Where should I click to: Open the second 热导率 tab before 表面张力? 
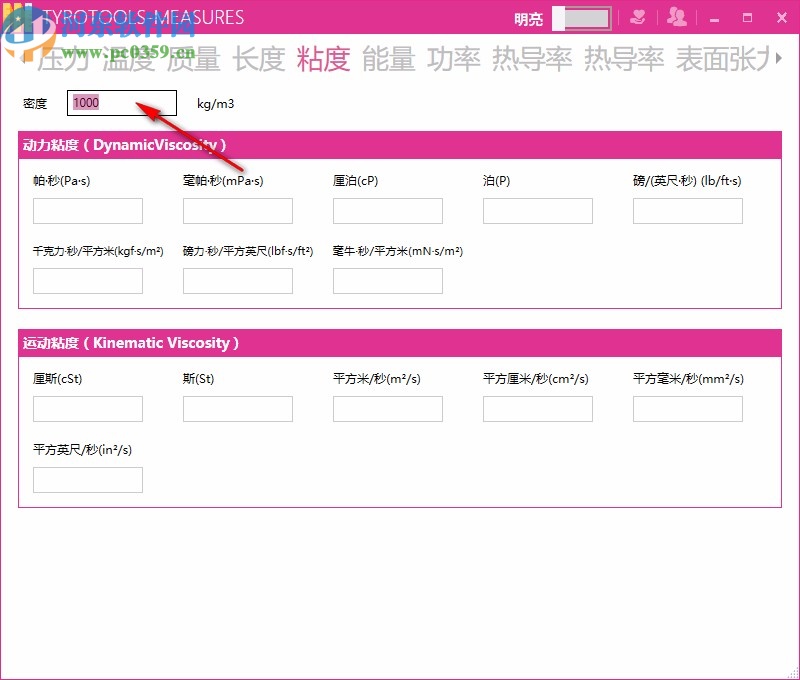[624, 59]
